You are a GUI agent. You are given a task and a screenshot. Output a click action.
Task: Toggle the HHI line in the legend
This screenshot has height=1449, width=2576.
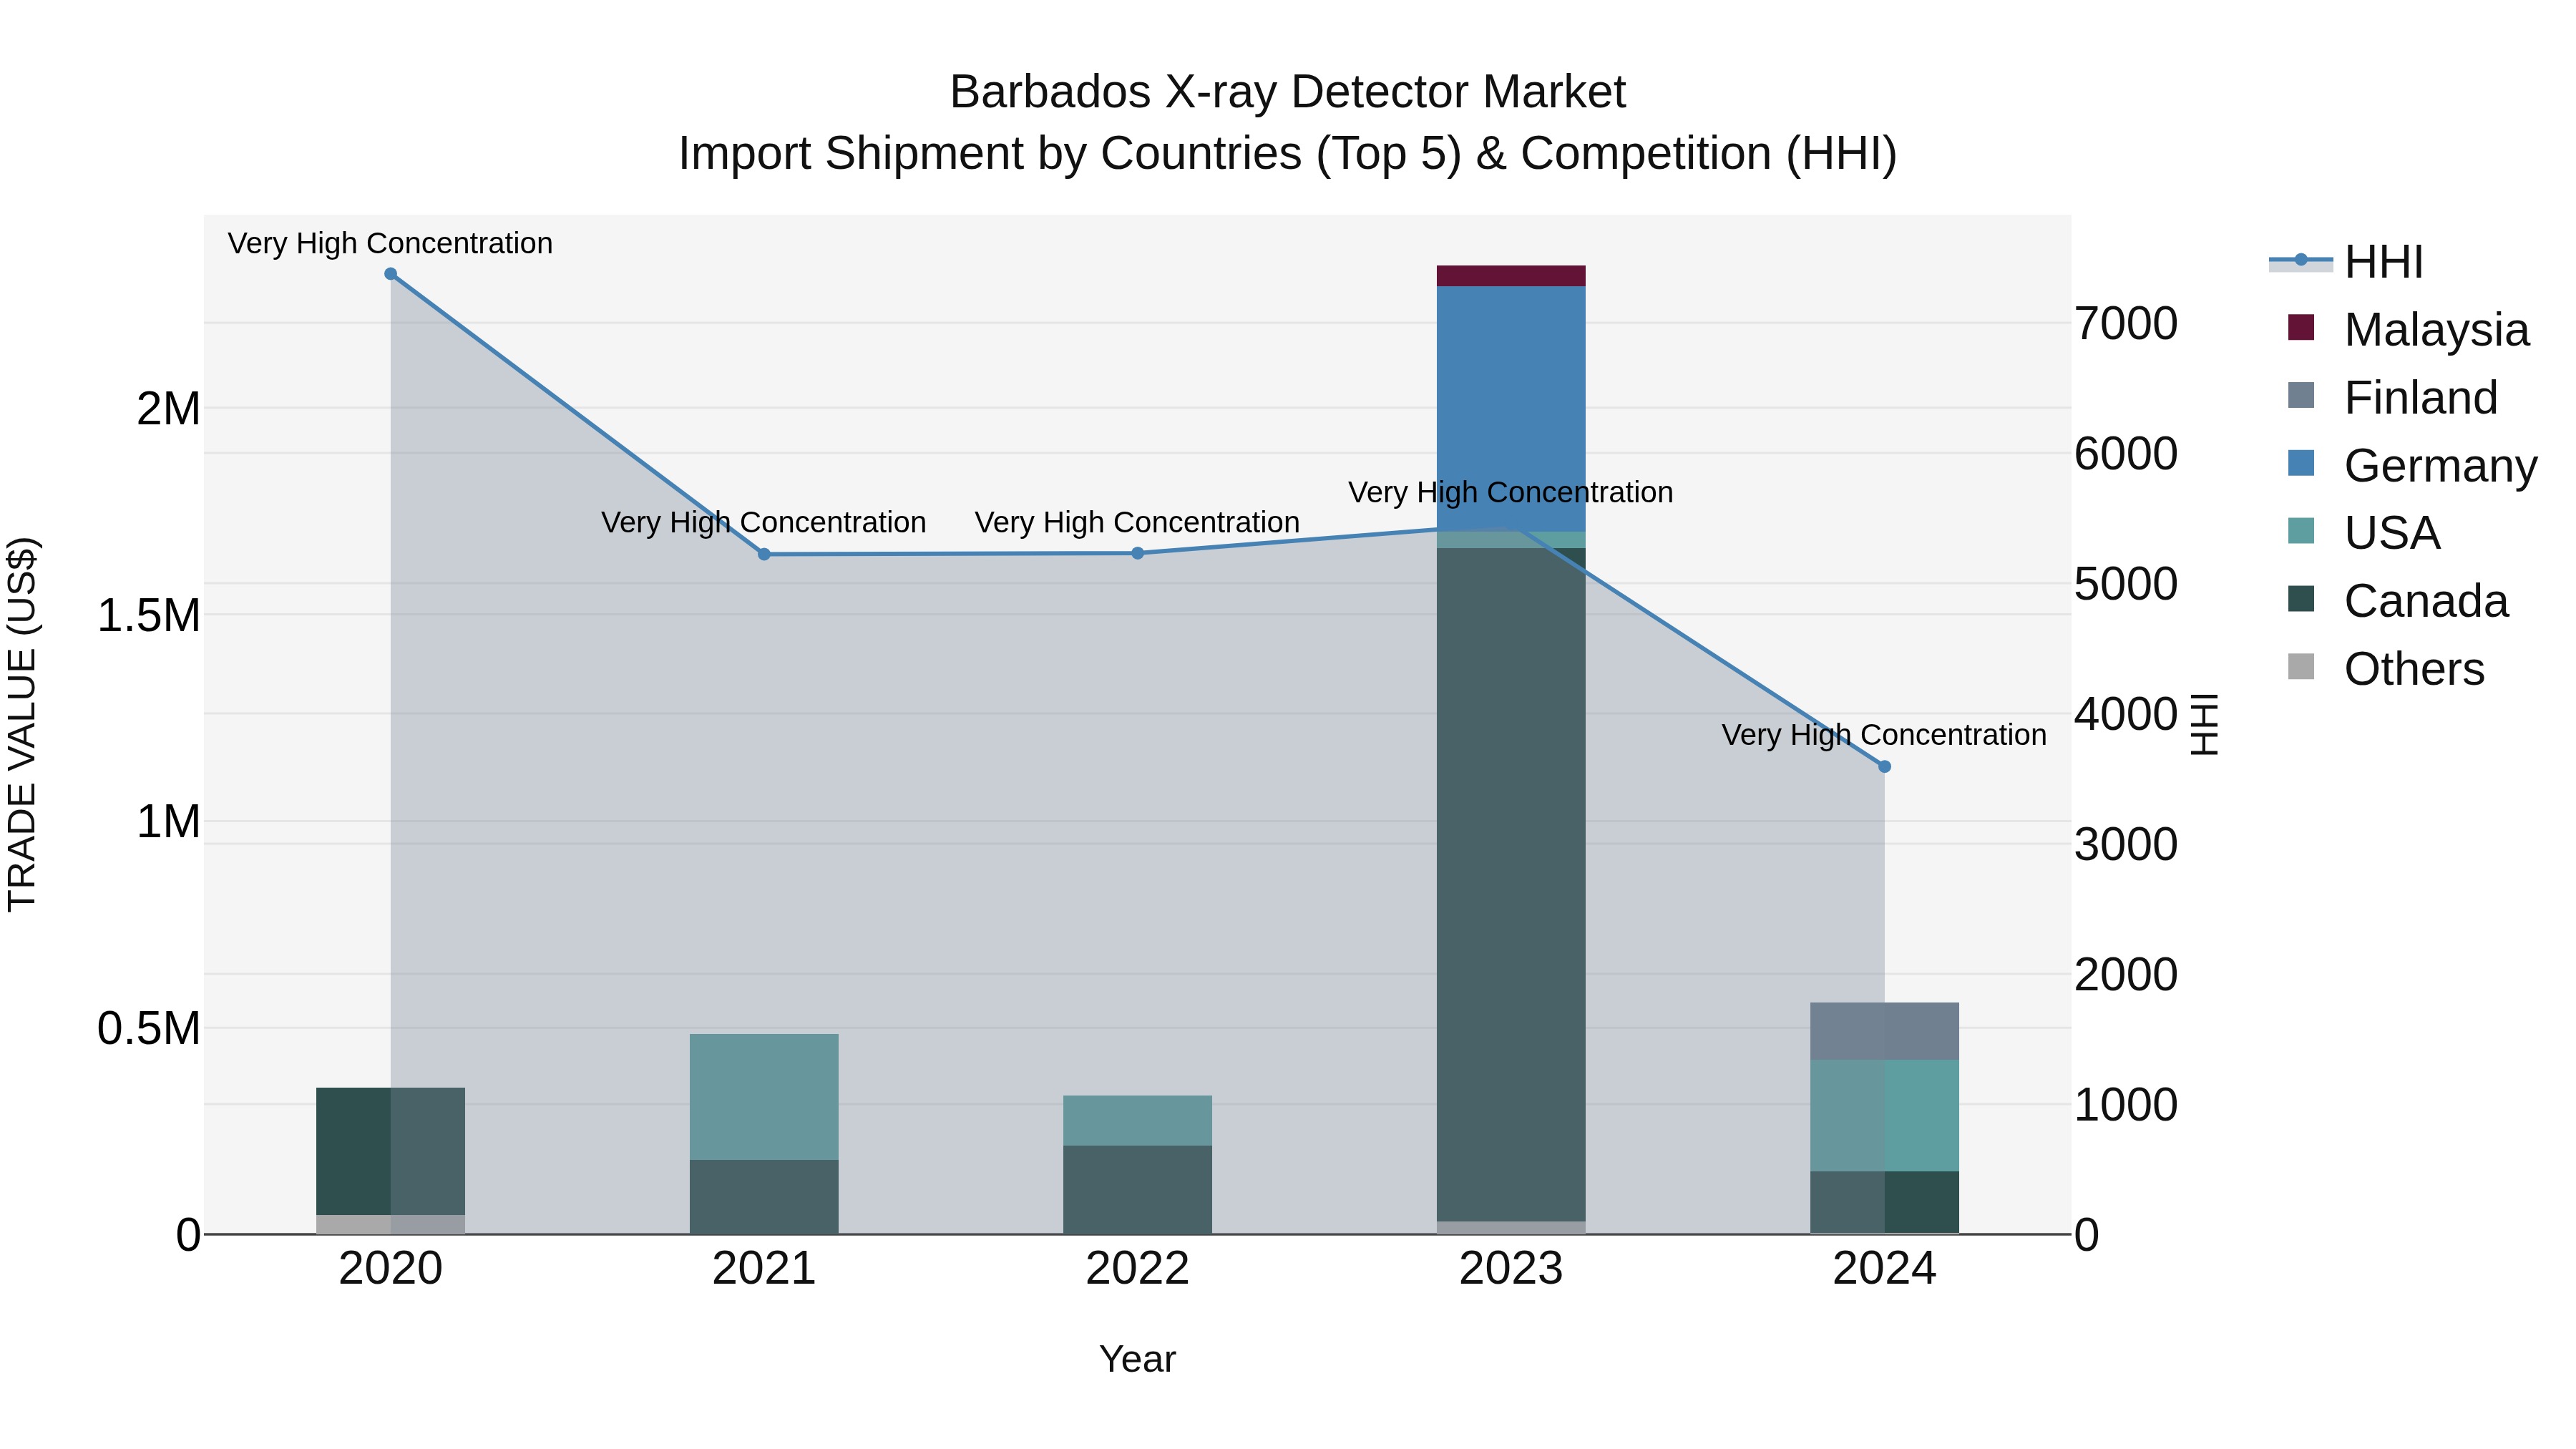point(2346,262)
